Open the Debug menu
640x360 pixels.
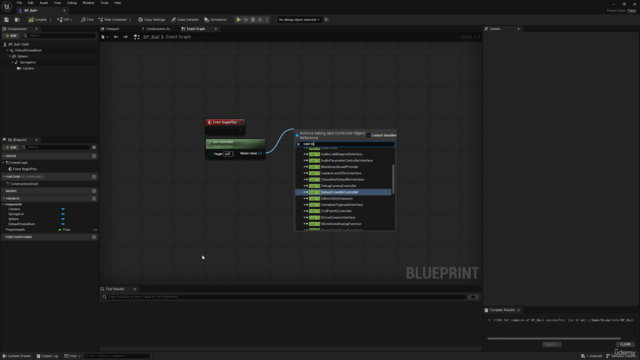(x=72, y=3)
